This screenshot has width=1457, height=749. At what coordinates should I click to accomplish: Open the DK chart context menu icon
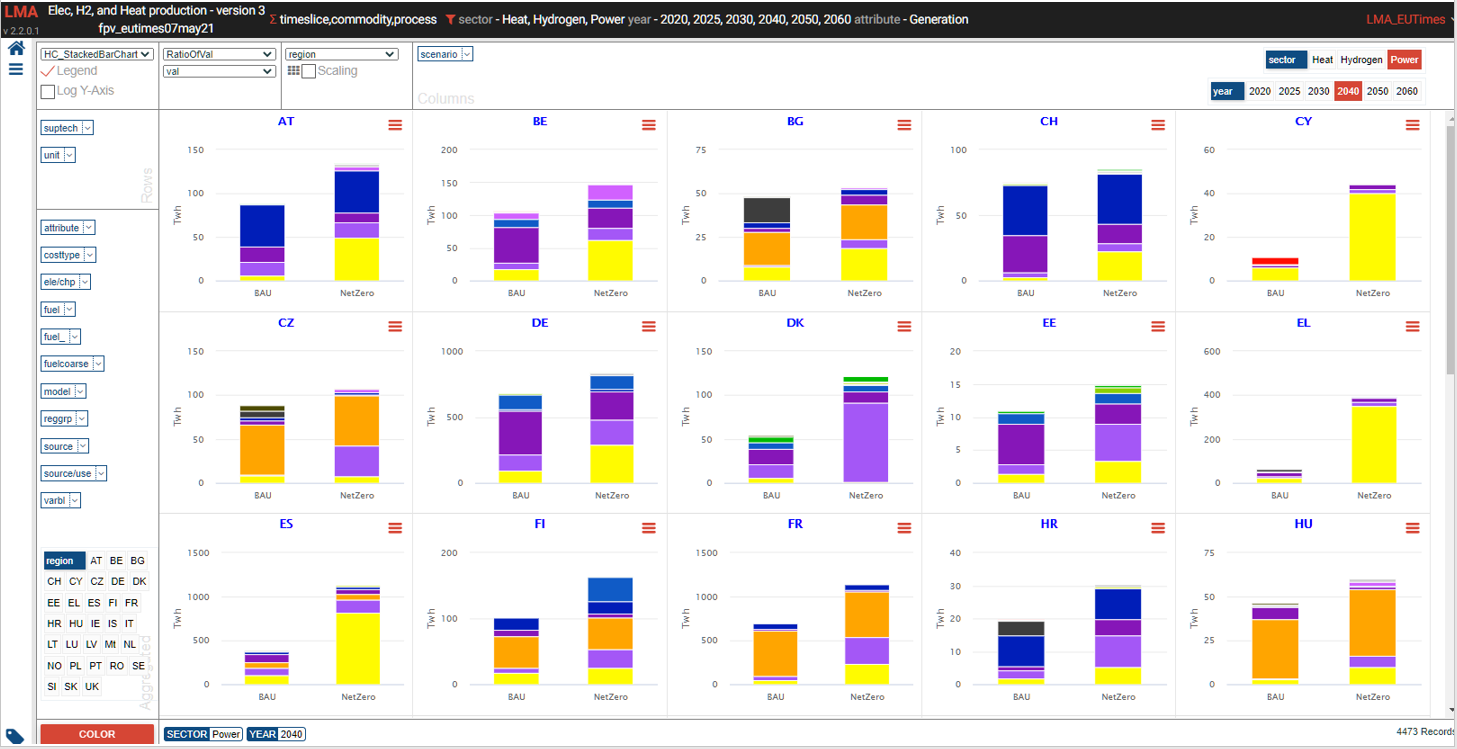click(904, 326)
